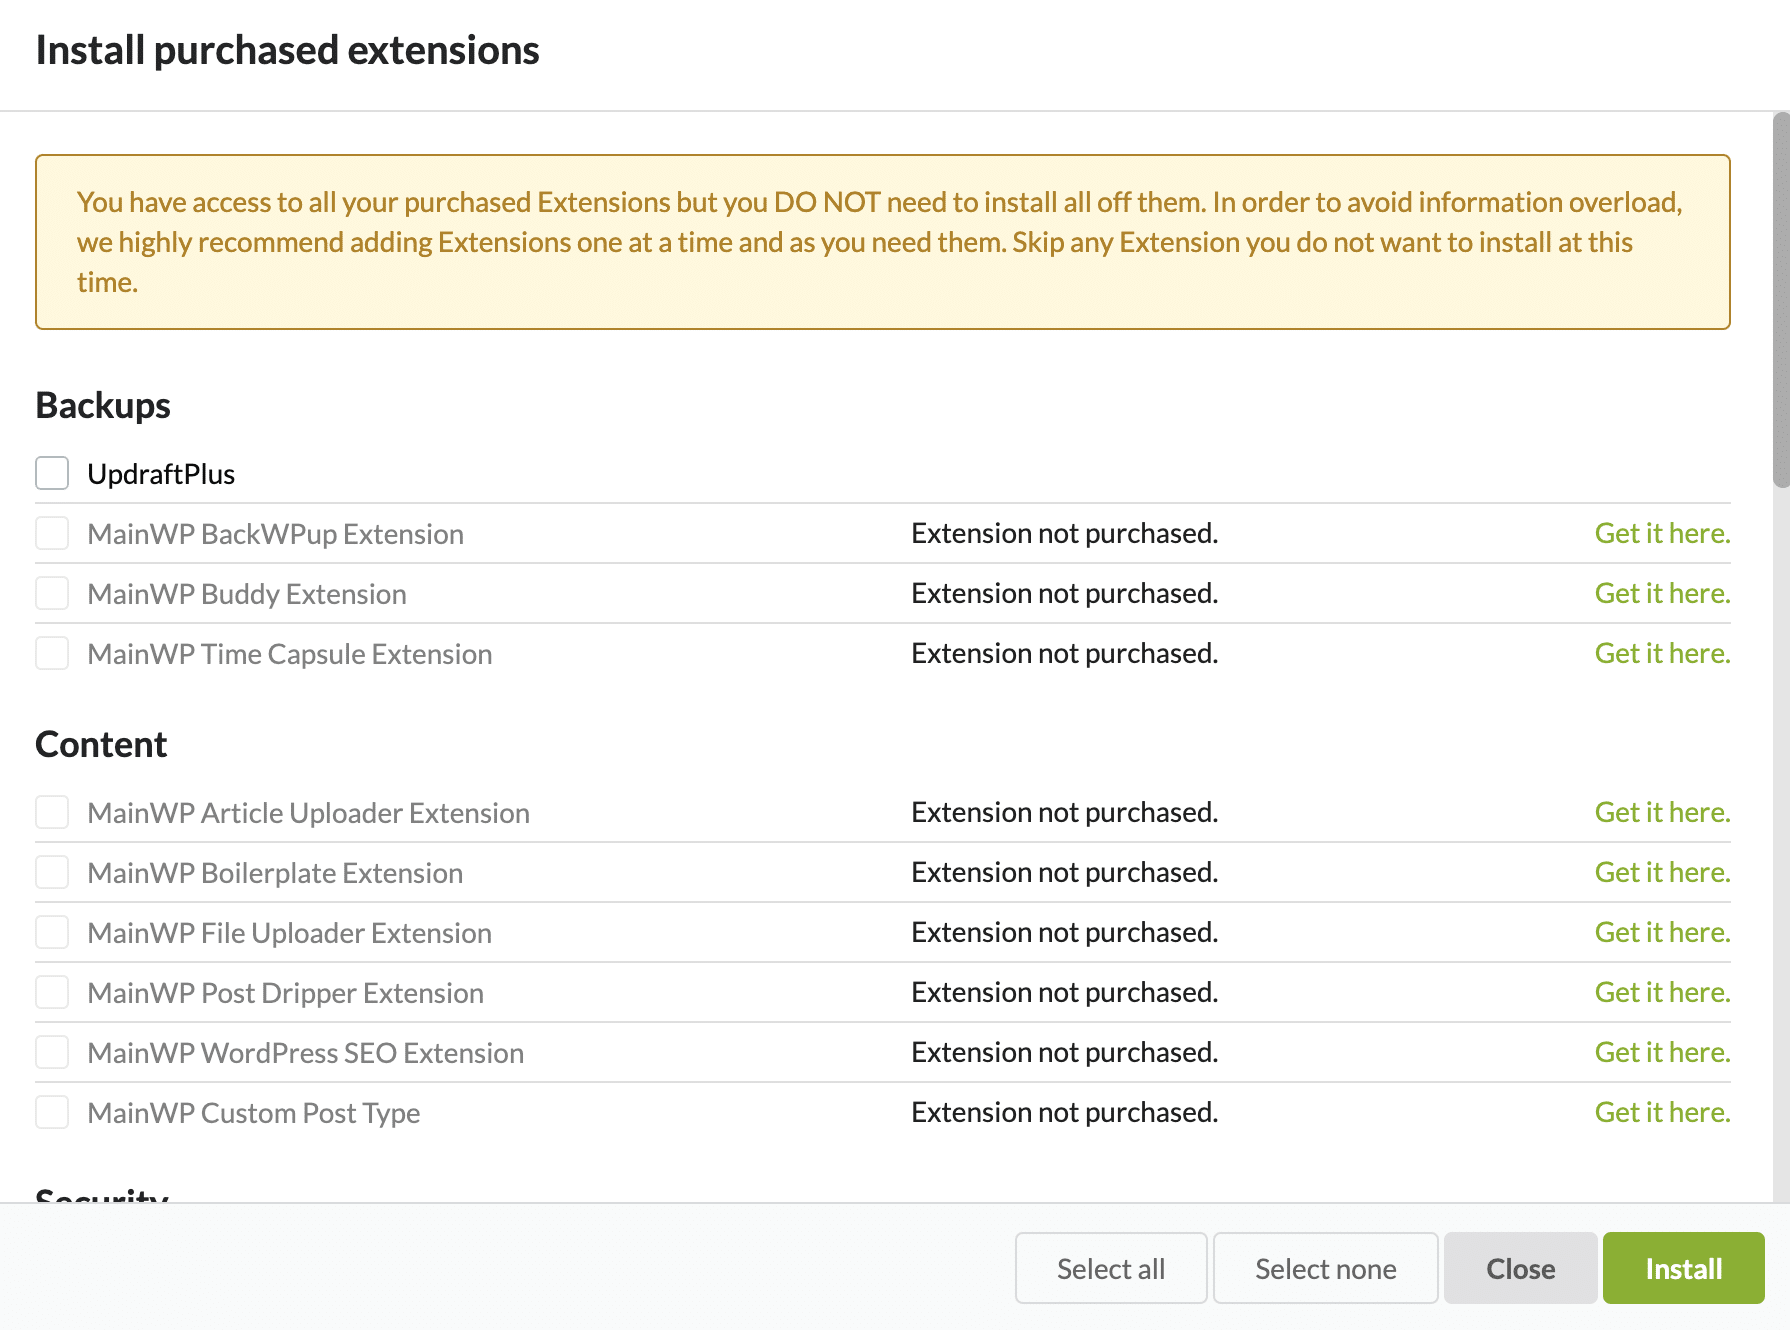This screenshot has height=1330, width=1790.
Task: Click the MainWP Time Capsule Extension label
Action: (x=290, y=654)
